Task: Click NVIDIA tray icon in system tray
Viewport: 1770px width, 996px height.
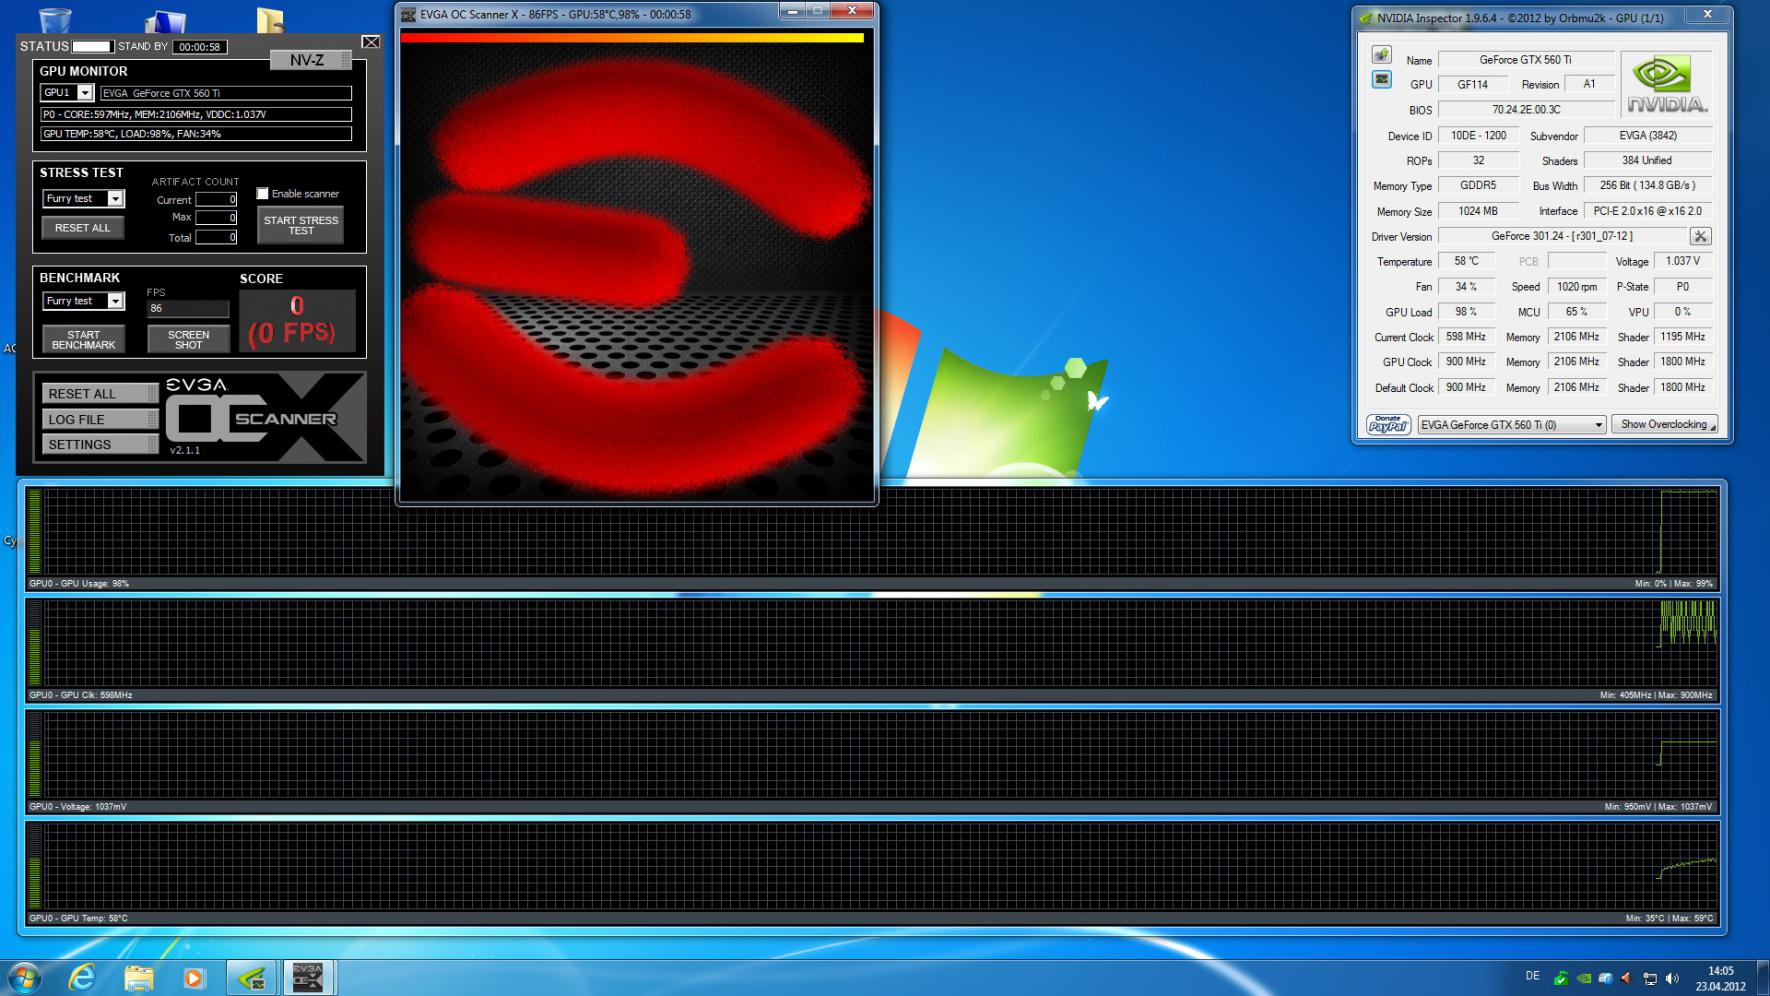Action: [1583, 978]
